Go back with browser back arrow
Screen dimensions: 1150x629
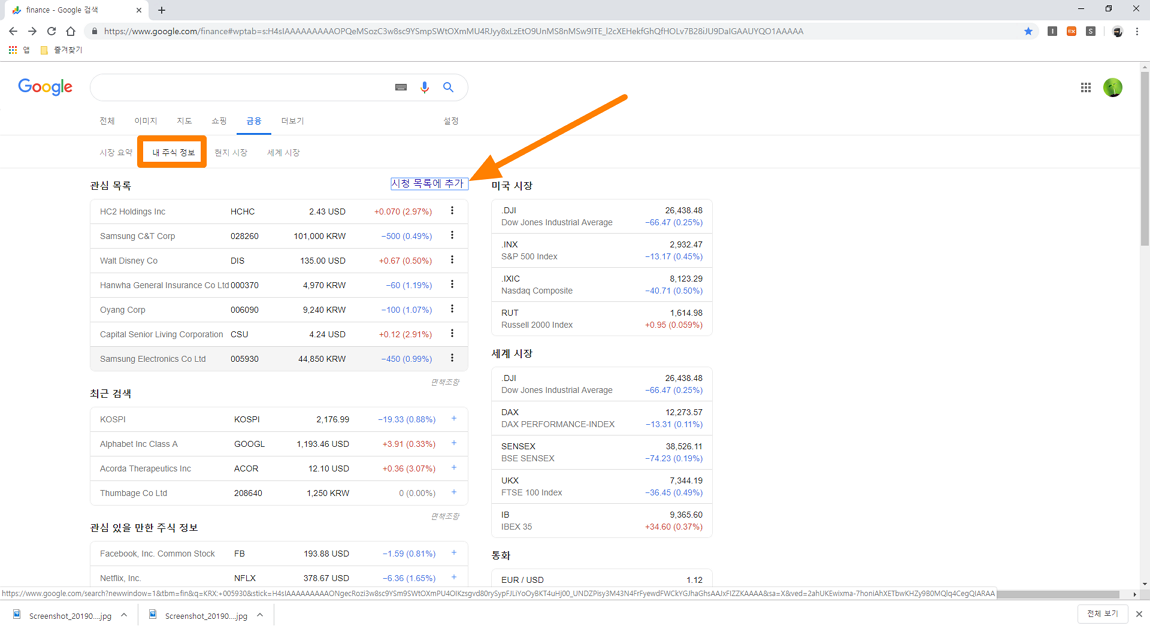pos(12,31)
